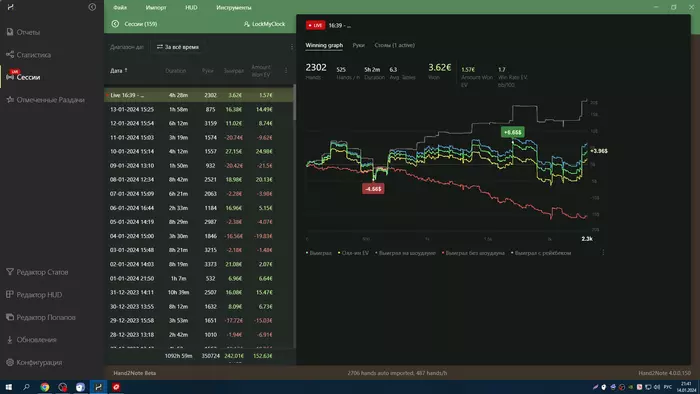Image resolution: width=700 pixels, height=394 pixels.
Task: Click the +6.65$ peak marker on graph
Action: click(512, 132)
